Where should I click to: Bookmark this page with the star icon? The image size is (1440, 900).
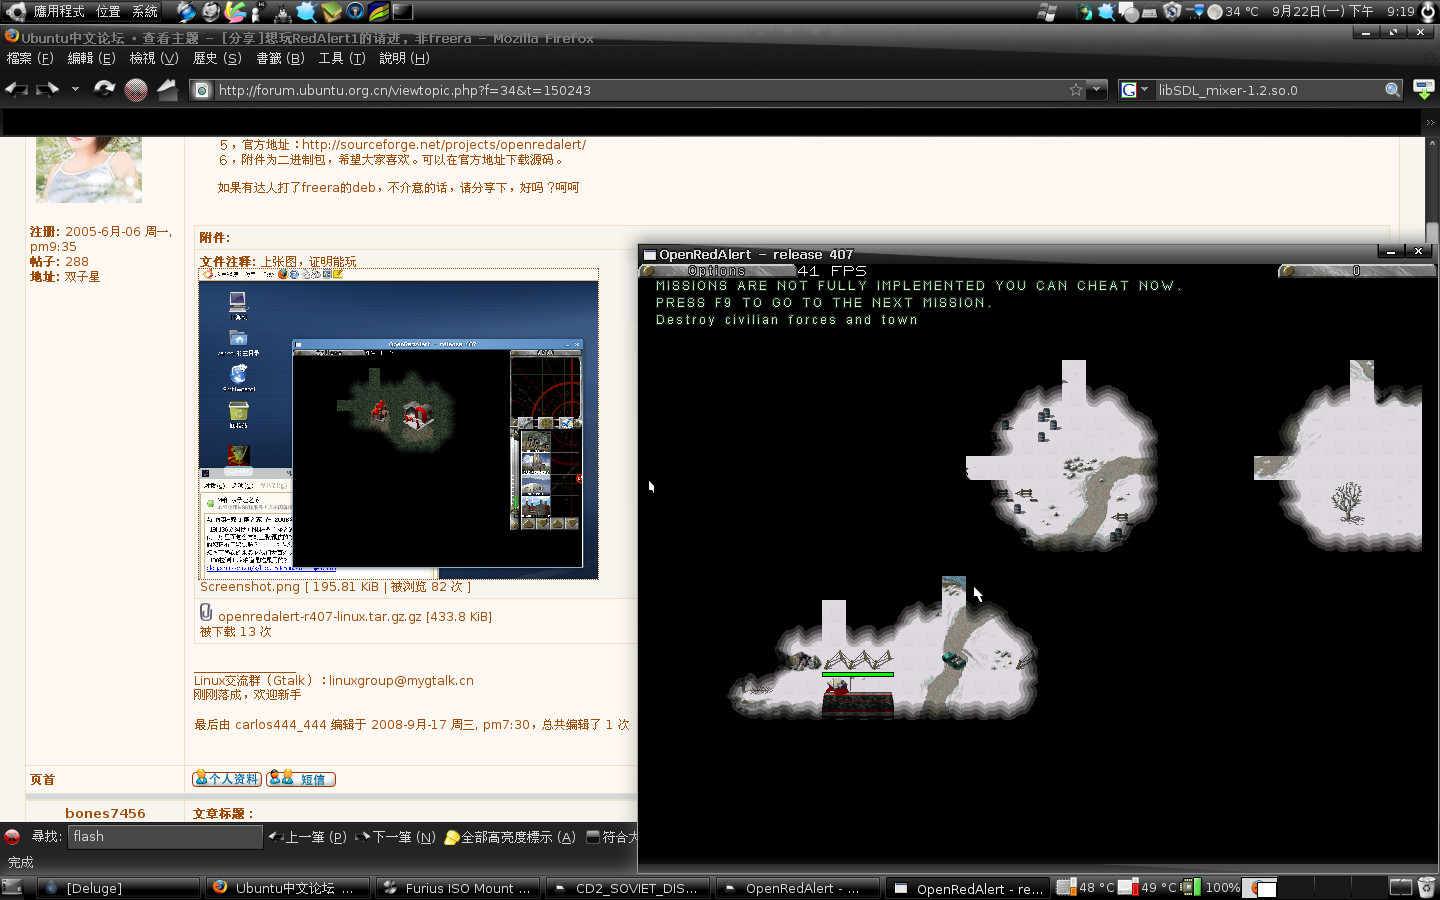click(x=1076, y=90)
